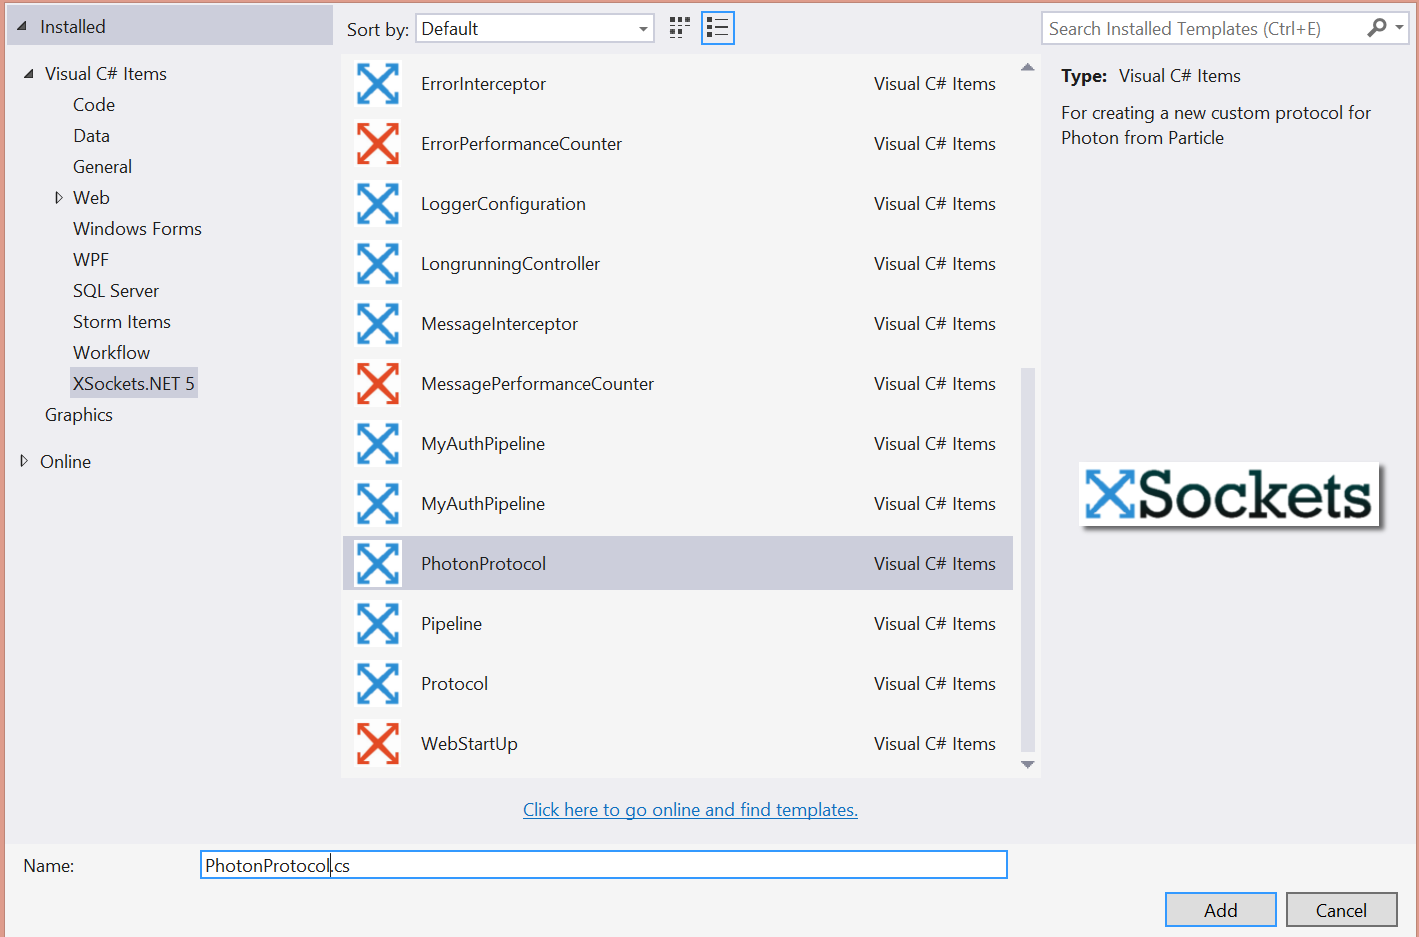Select the Windows Forms category

(x=137, y=229)
